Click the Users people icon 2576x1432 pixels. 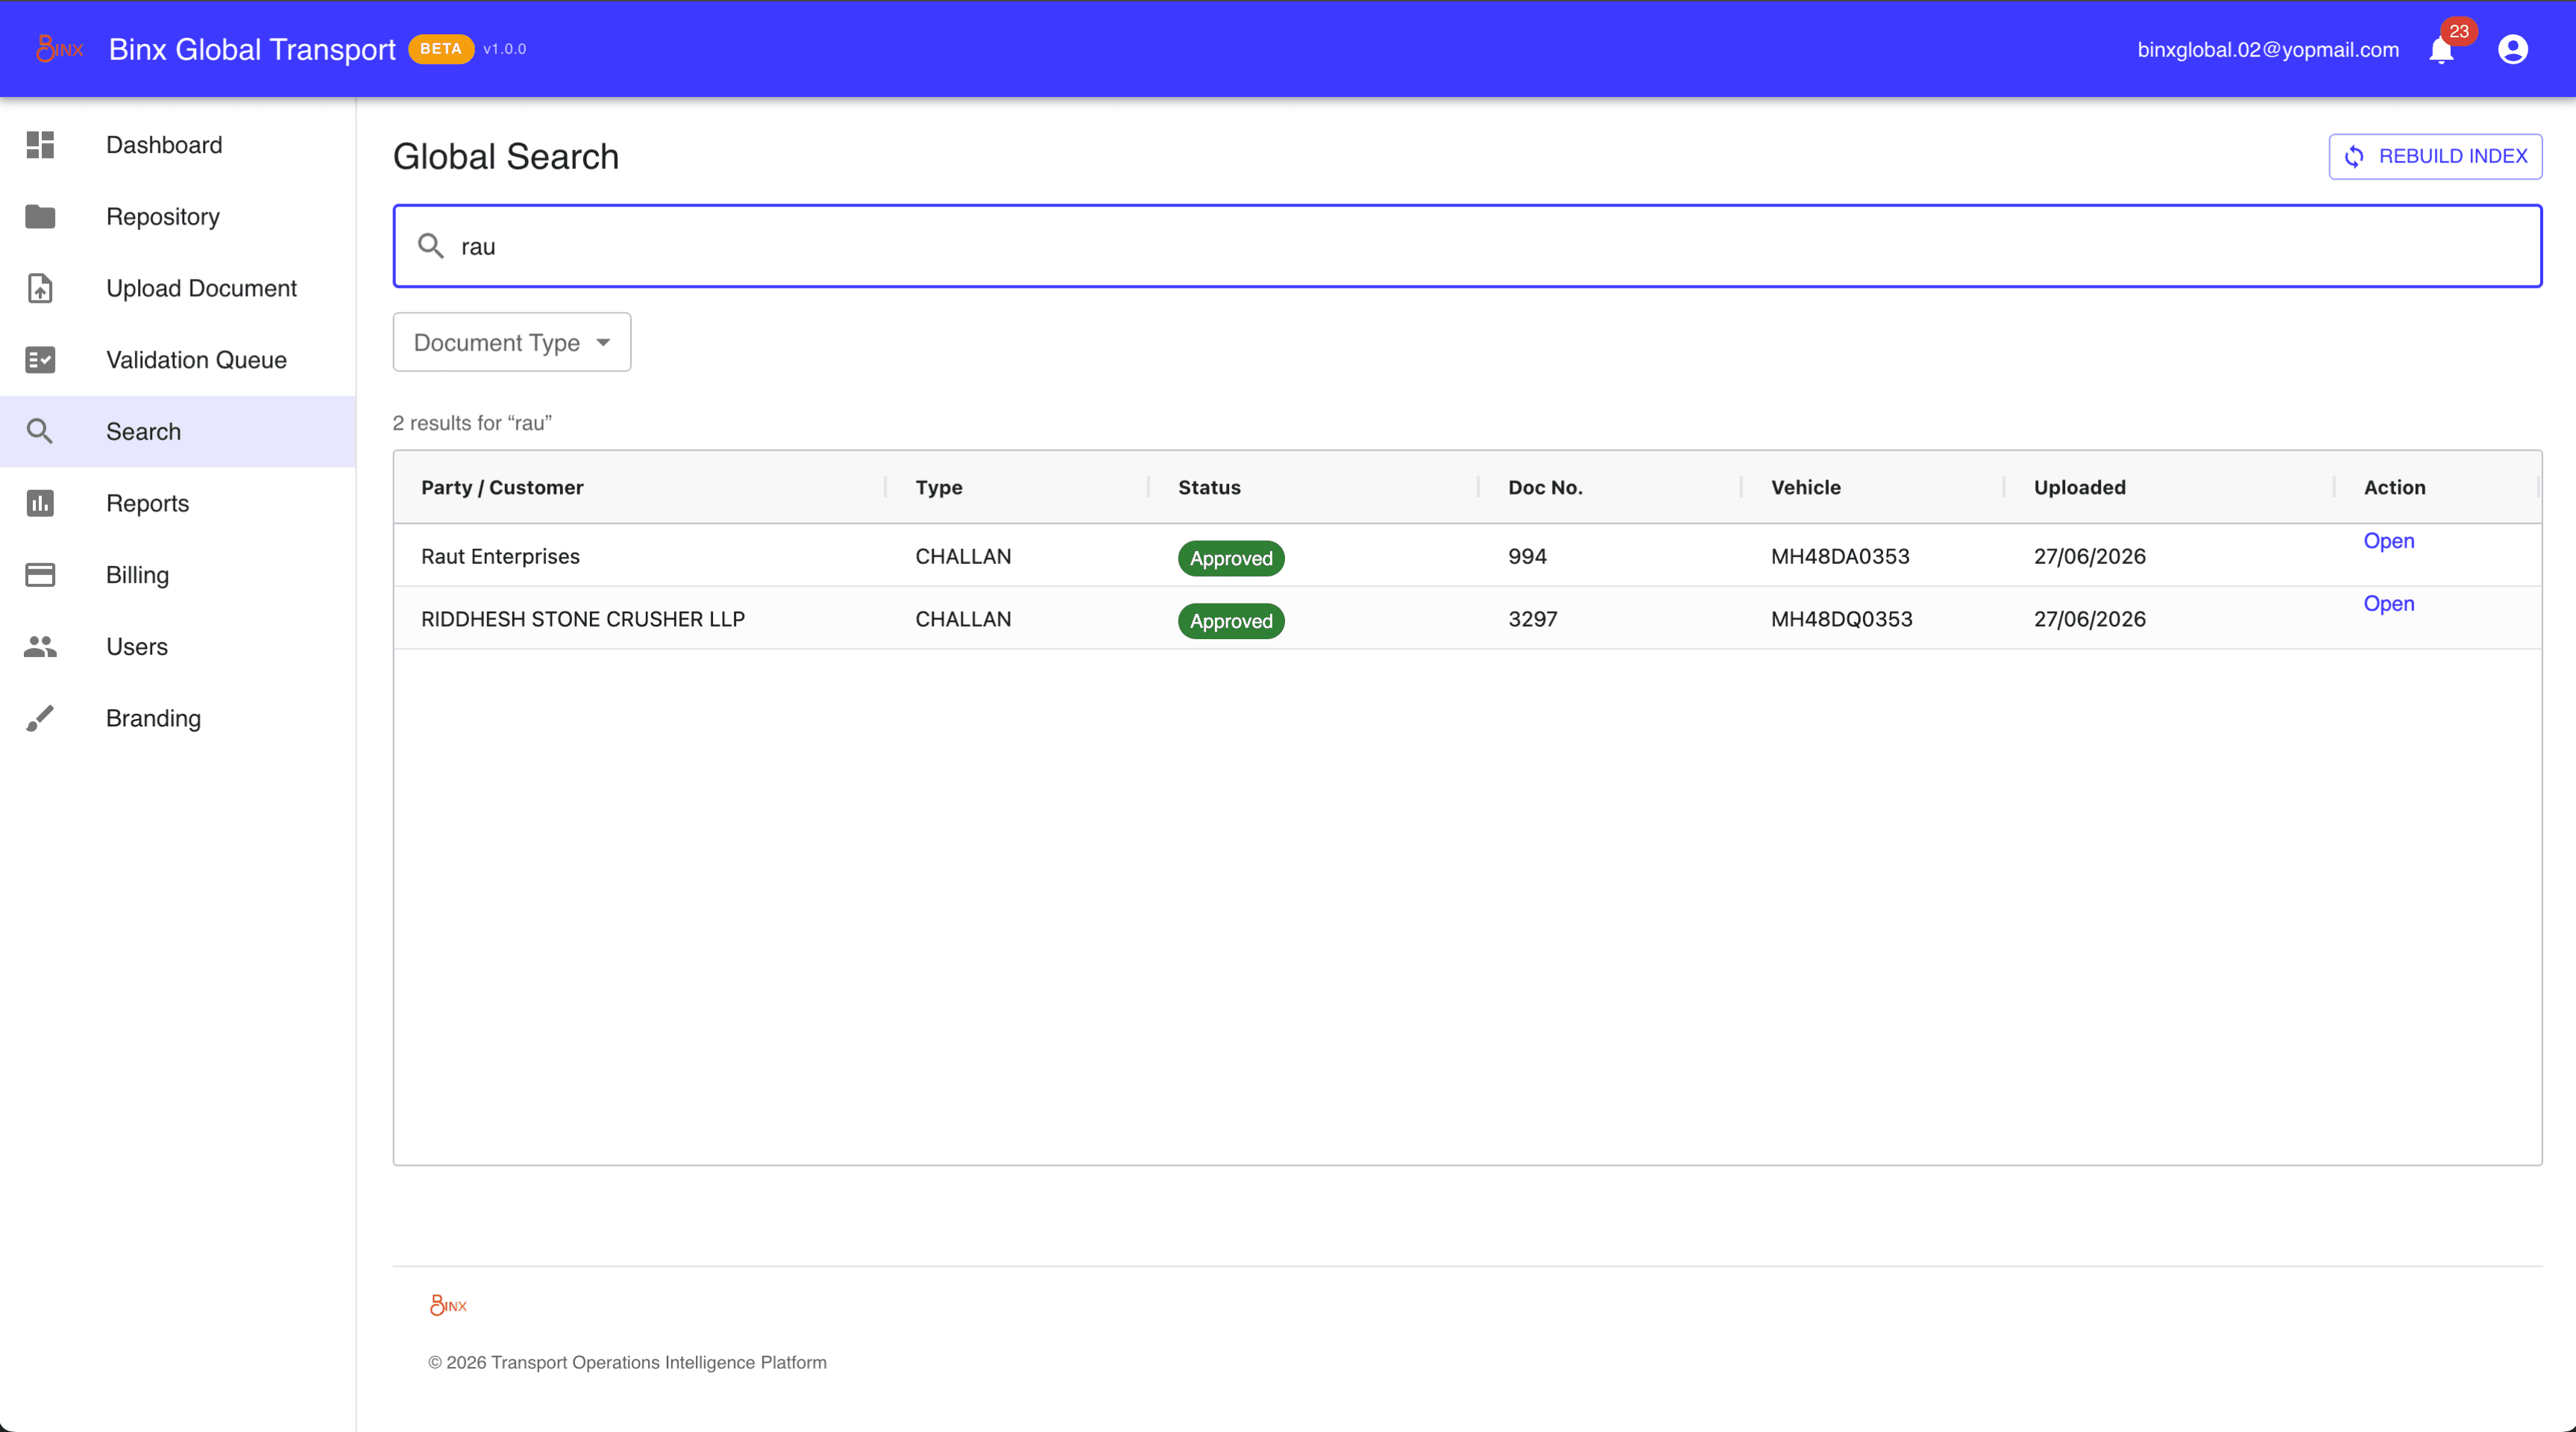tap(40, 646)
